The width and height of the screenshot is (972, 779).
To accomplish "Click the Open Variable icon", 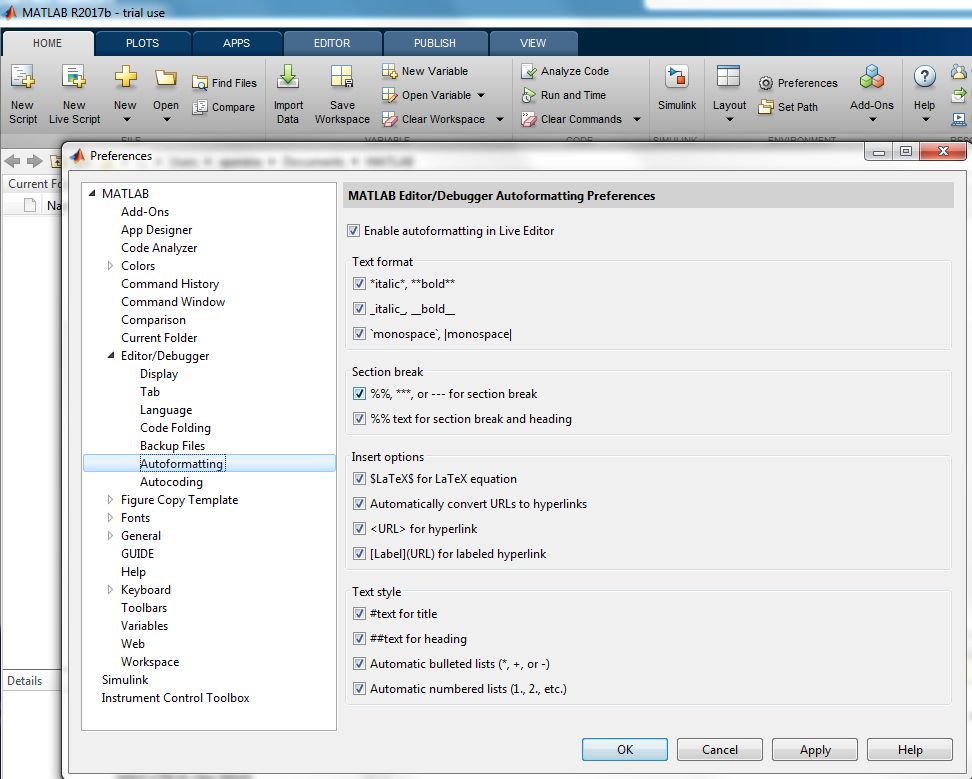I will [389, 95].
